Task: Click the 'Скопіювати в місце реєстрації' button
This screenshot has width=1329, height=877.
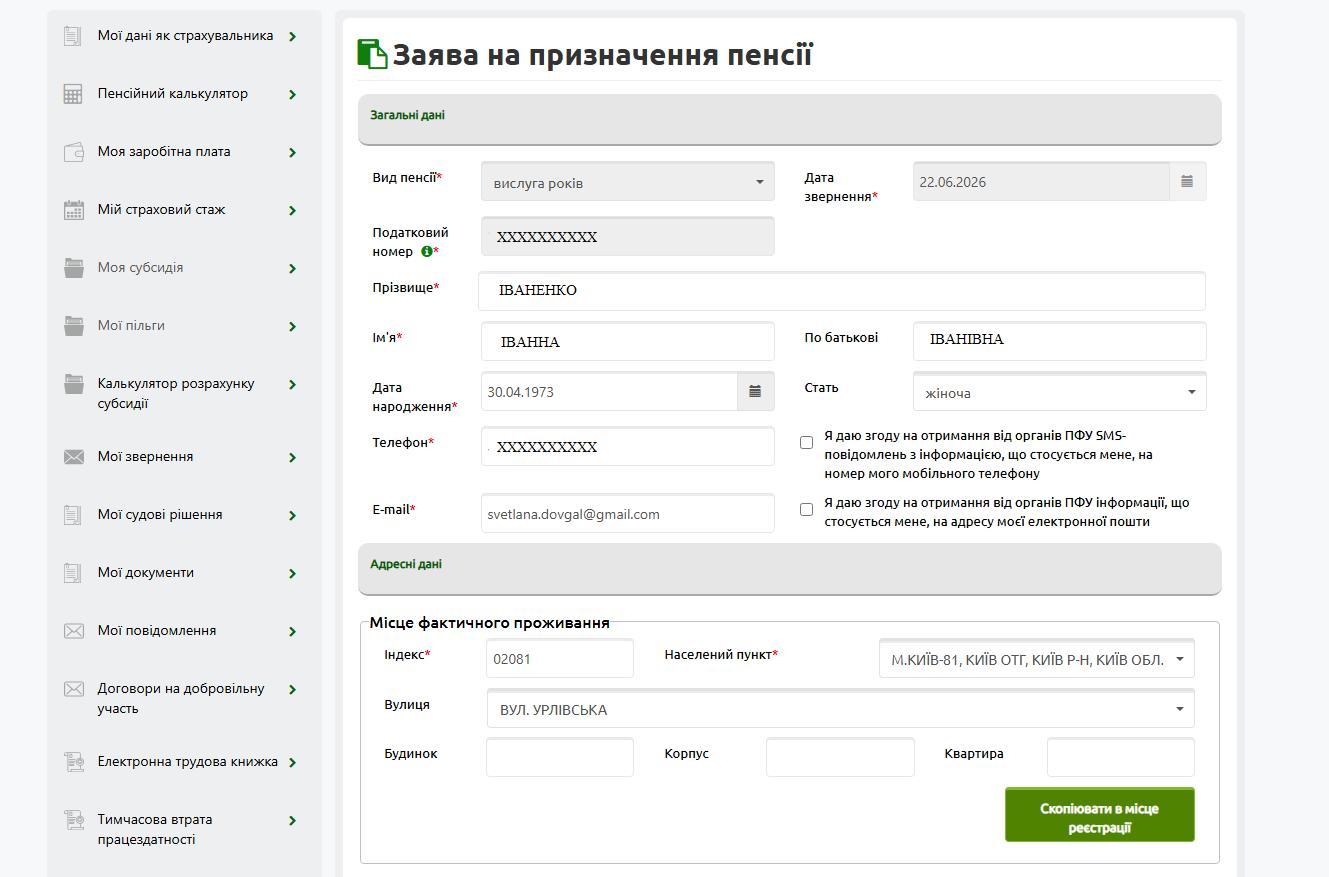Action: click(1100, 815)
